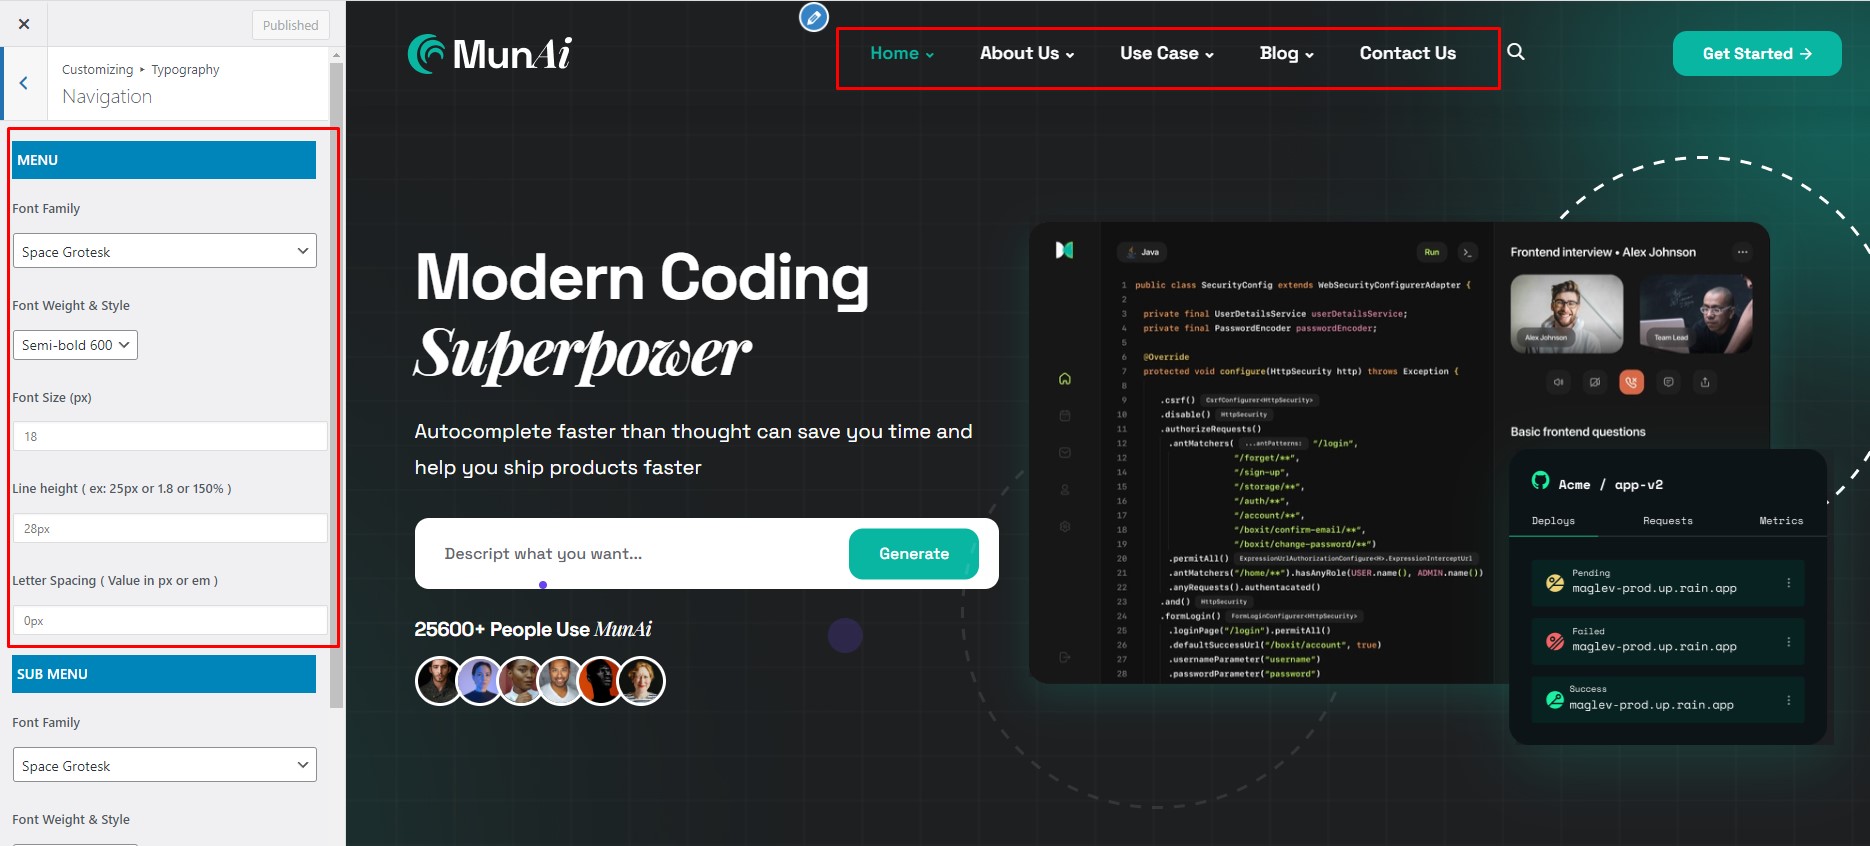
Task: Click the terminal icon next to Run
Action: pos(1467,252)
